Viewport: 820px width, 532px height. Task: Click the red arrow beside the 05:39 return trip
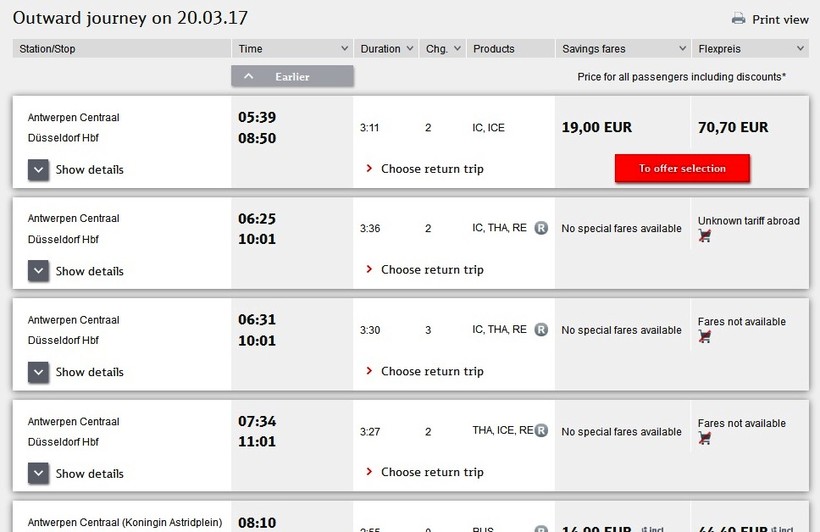click(369, 169)
